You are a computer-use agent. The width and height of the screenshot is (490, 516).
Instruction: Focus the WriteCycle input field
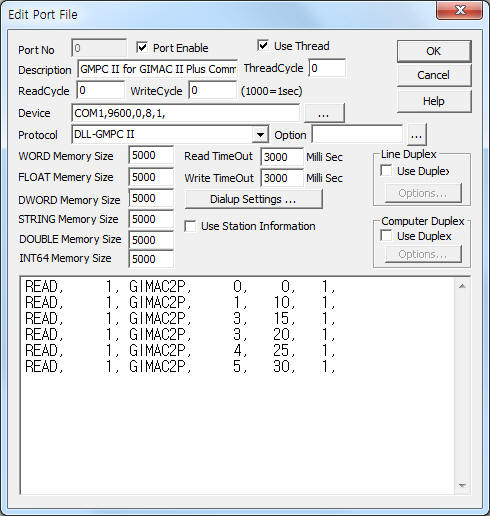212,90
